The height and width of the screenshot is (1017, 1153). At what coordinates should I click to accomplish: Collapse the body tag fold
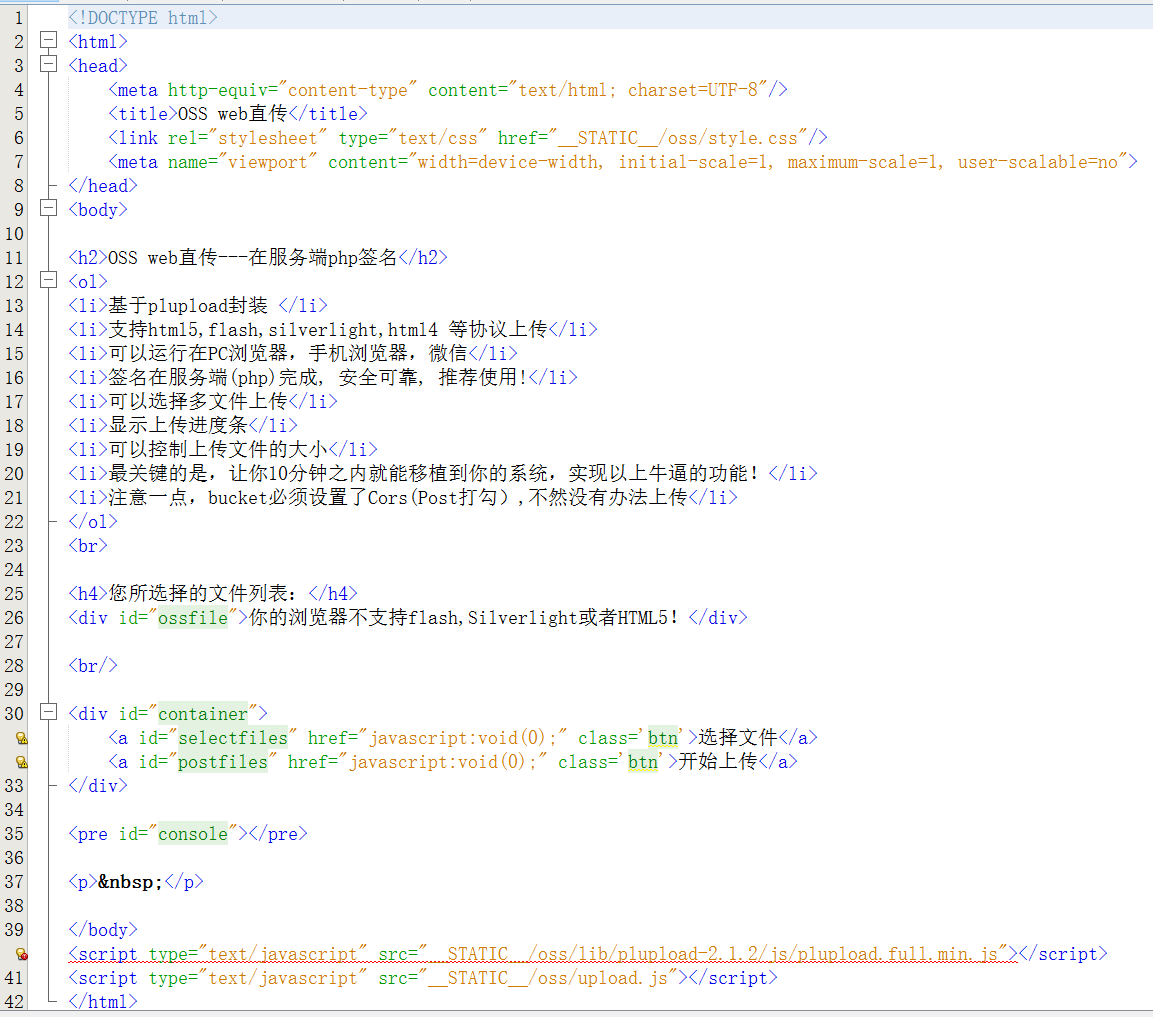pos(47,209)
